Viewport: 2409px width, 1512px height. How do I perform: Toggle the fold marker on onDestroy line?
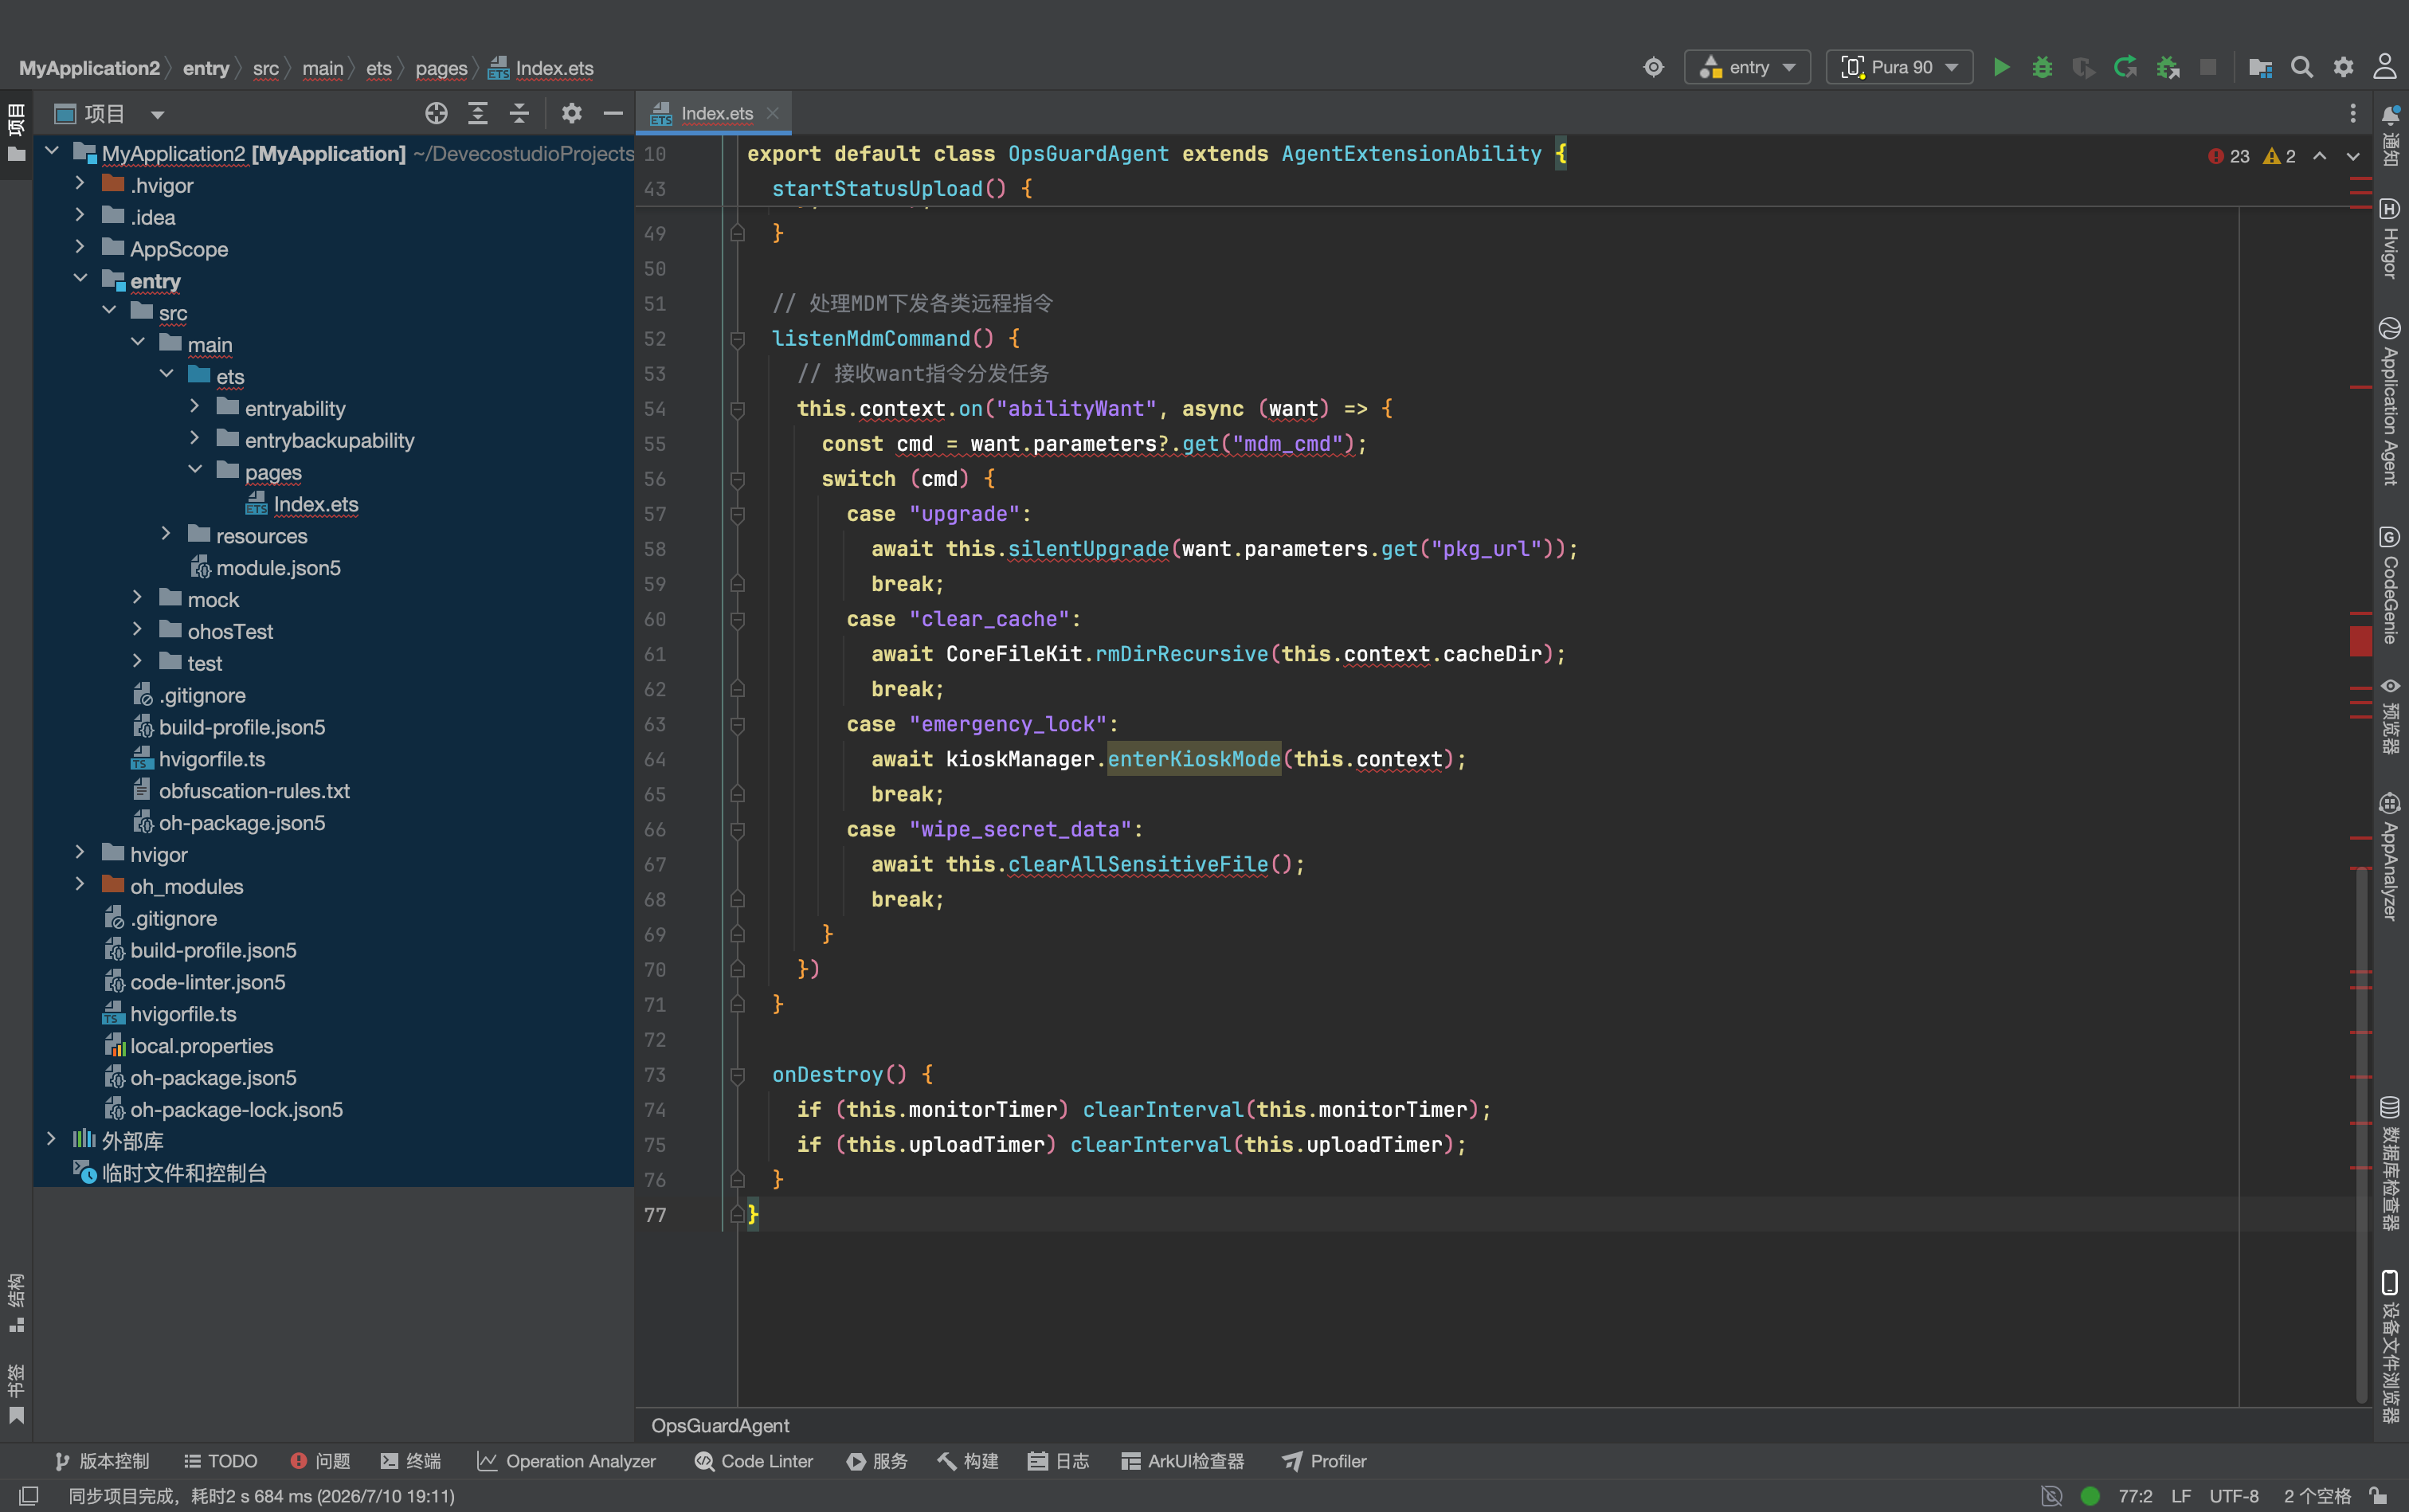(x=737, y=1075)
